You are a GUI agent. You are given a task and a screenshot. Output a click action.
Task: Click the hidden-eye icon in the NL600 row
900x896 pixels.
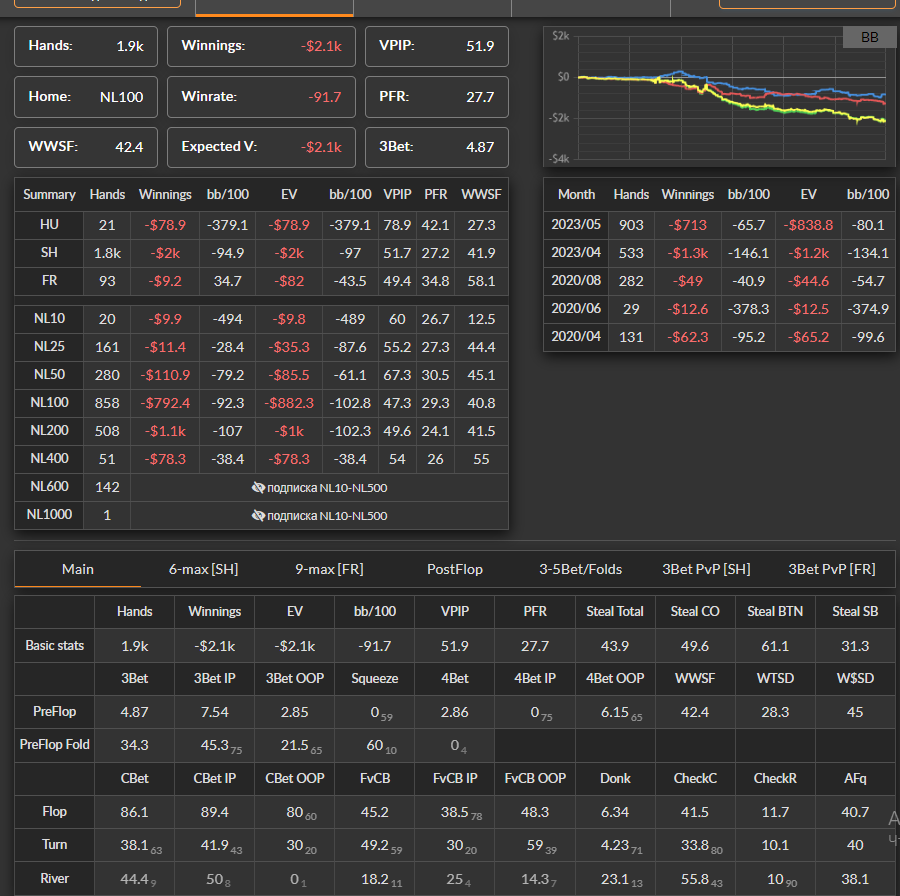258,488
